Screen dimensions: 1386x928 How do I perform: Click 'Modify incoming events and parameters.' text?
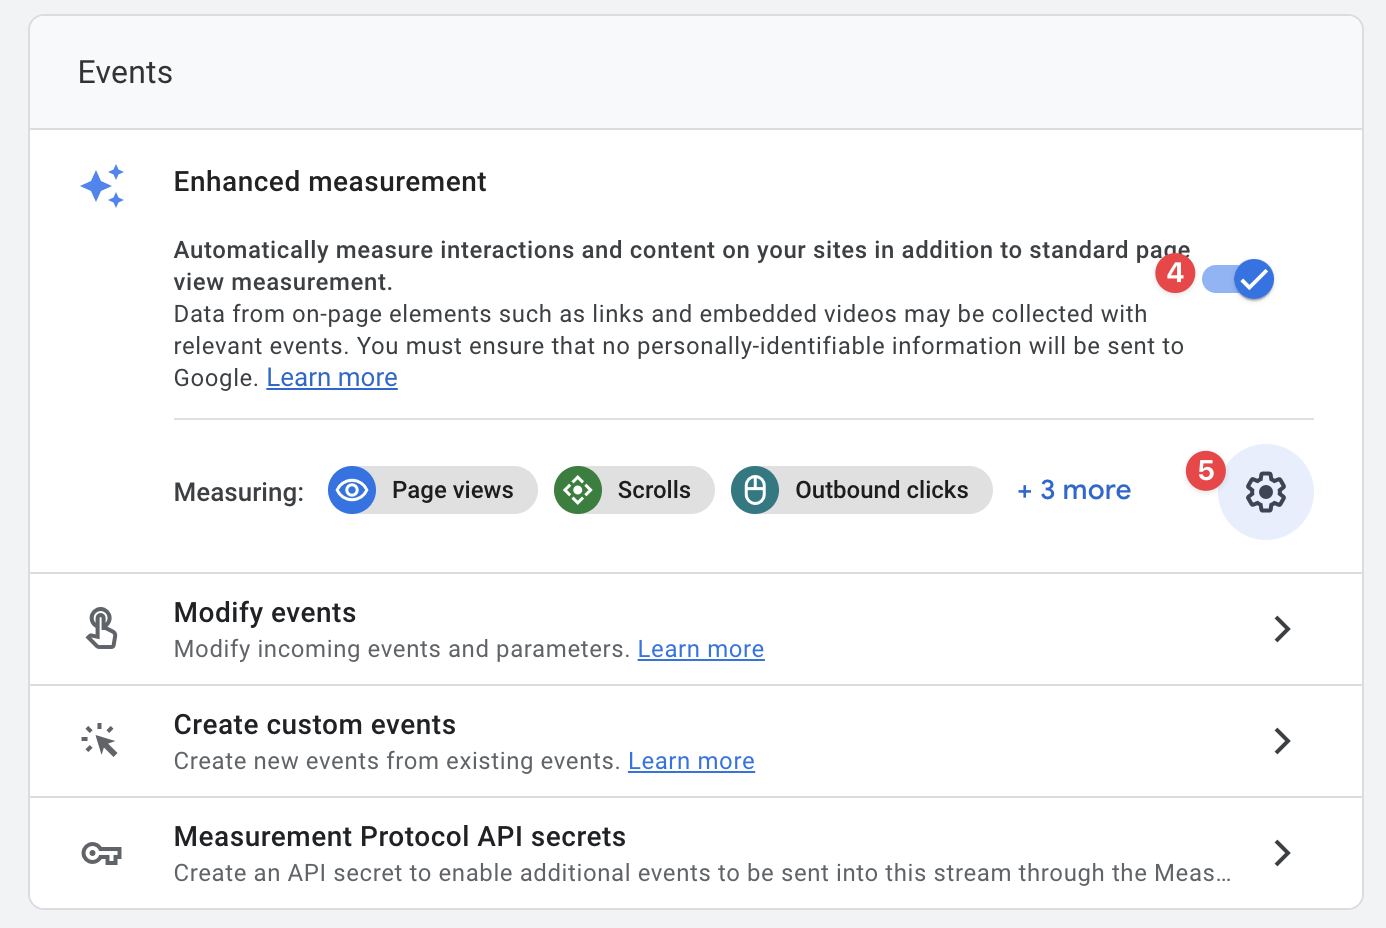point(402,649)
